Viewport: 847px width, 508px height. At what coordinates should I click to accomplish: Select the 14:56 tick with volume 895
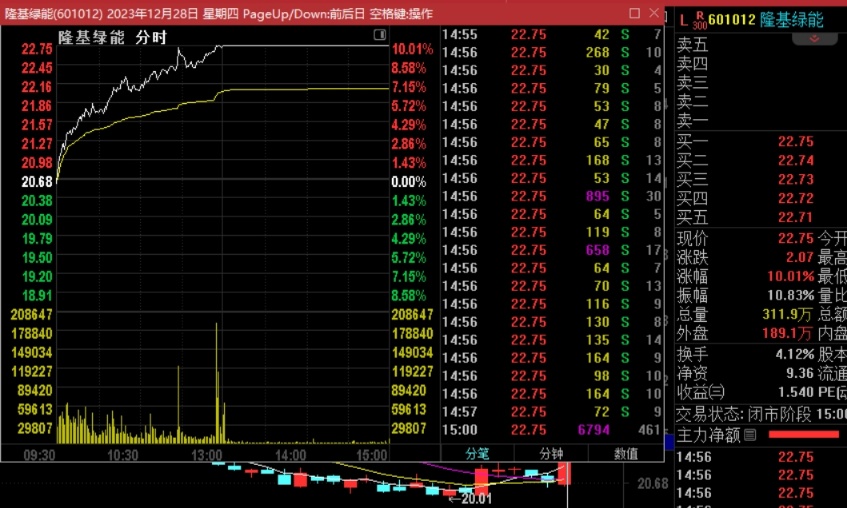552,196
